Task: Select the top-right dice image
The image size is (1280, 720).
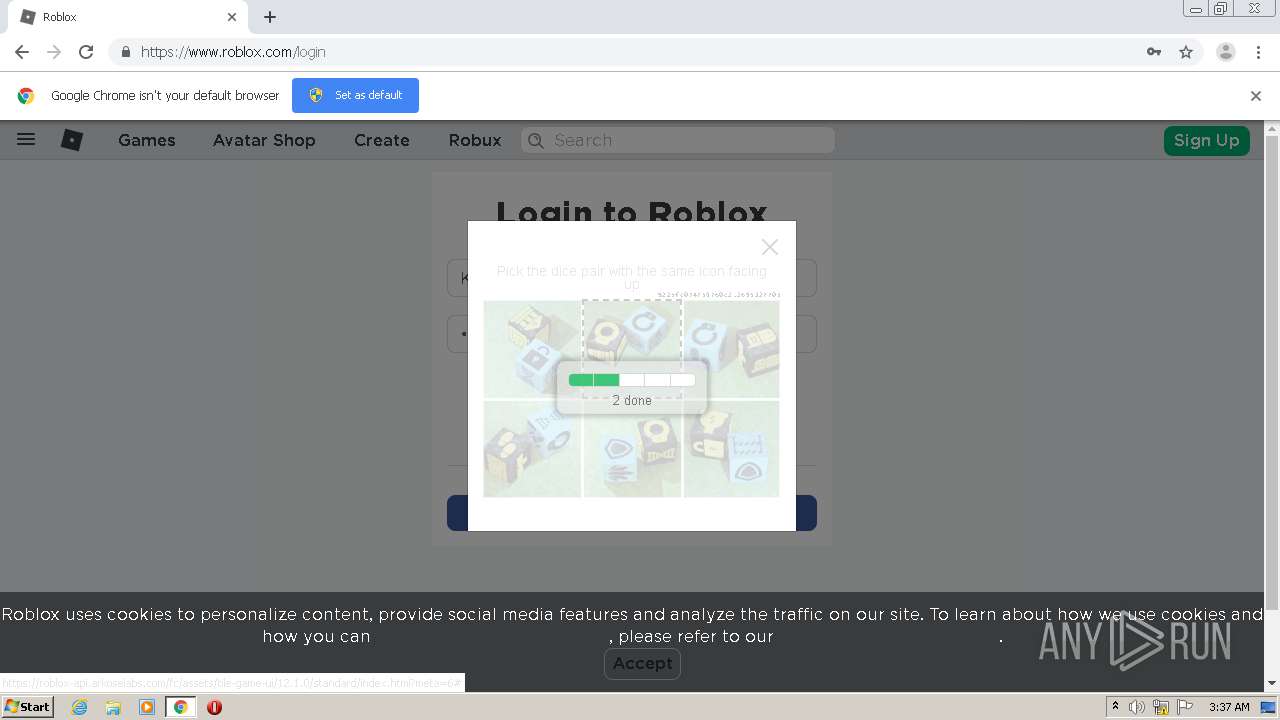Action: pyautogui.click(x=731, y=349)
